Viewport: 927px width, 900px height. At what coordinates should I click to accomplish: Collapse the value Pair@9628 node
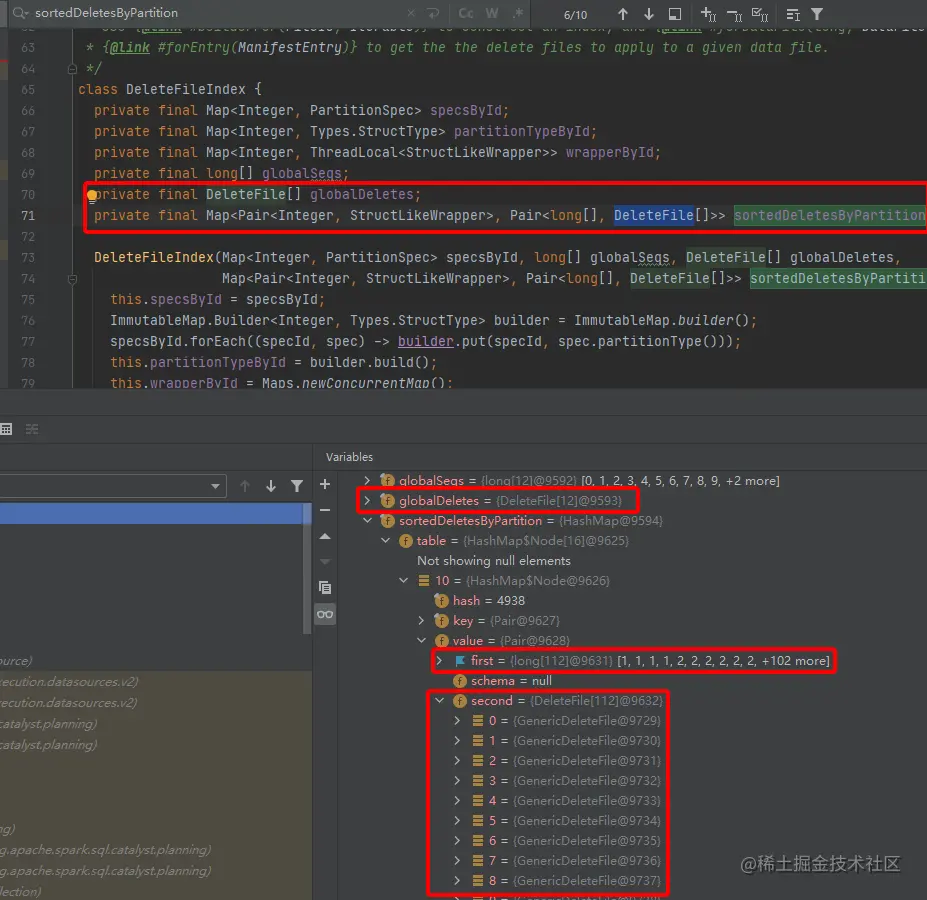(422, 640)
